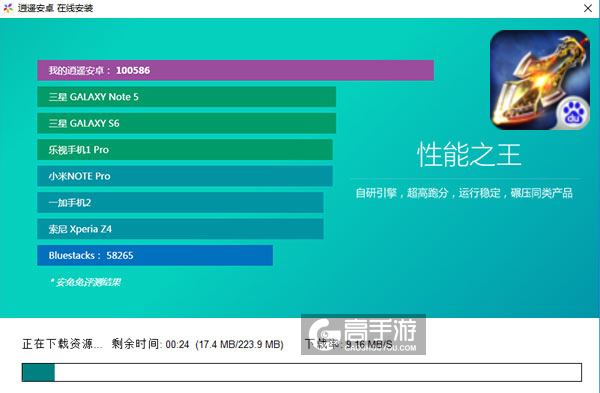Screen dimensions: 600x393
Task: Select the 索尼 Xperia Z4 bar
Action: pos(180,229)
